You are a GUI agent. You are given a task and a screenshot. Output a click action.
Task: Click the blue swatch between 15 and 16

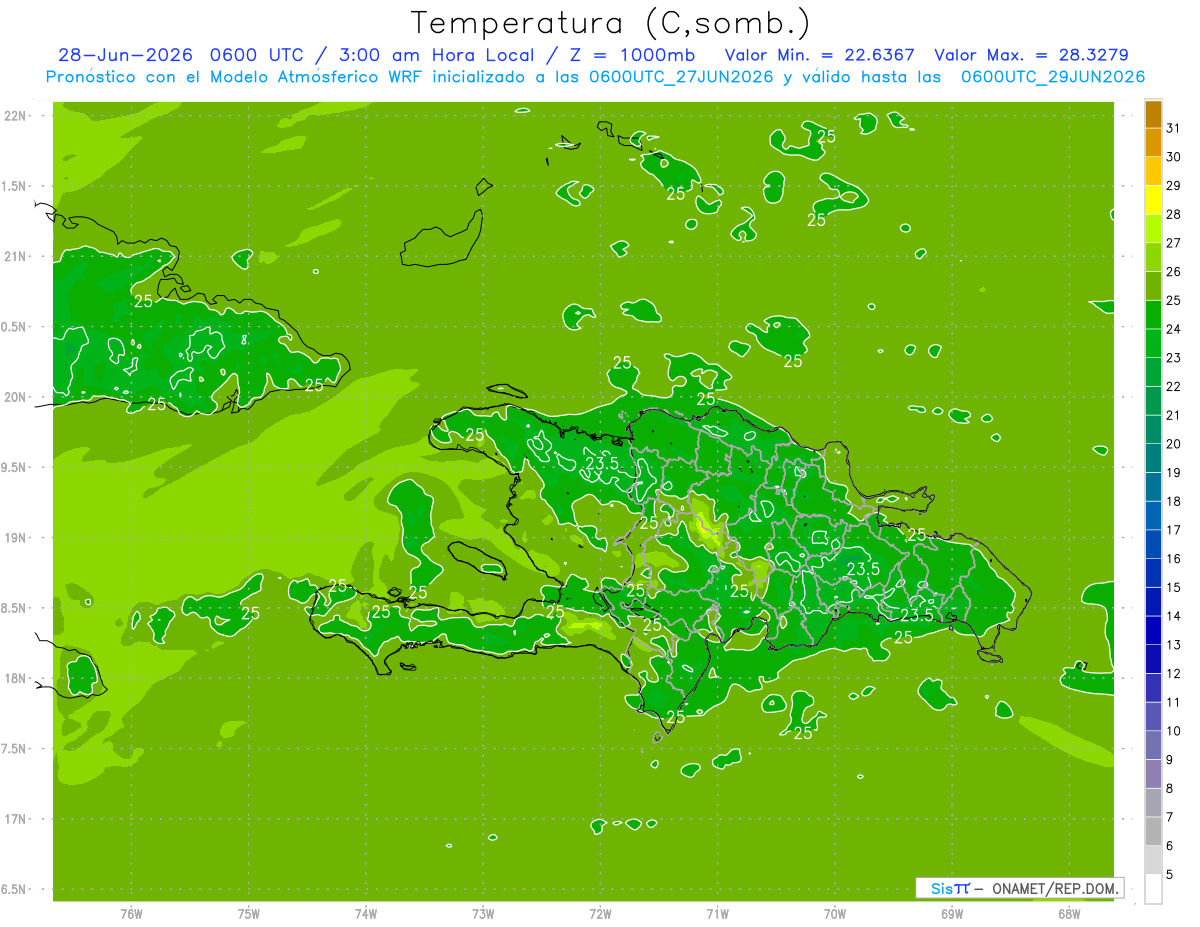(1153, 574)
